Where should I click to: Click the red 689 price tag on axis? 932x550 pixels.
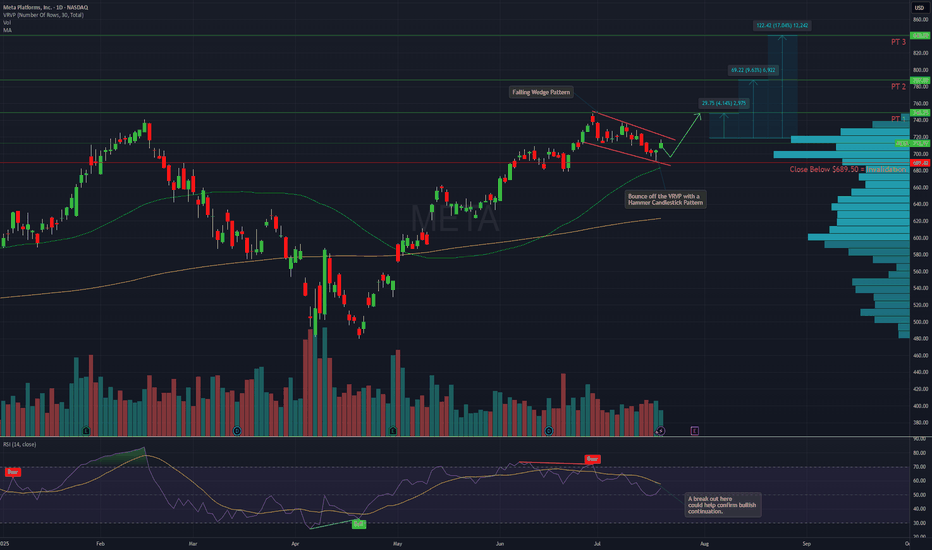pos(920,163)
